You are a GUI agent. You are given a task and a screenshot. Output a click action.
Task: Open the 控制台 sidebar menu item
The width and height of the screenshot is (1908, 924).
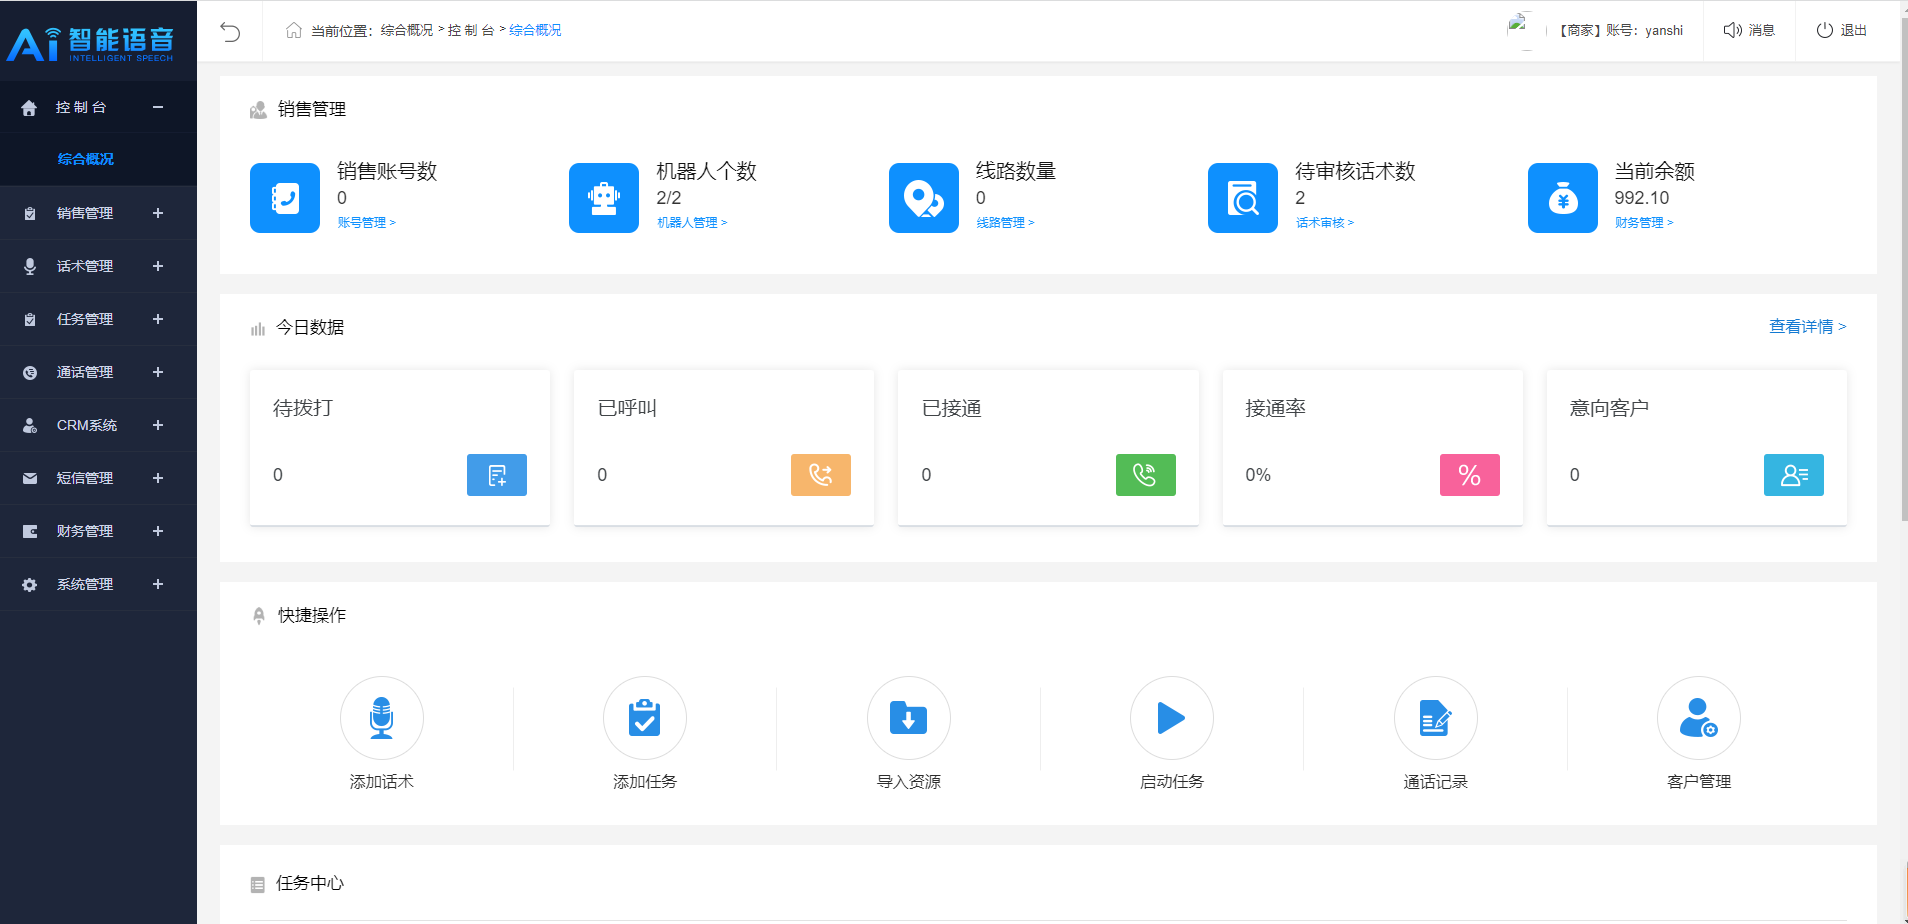click(98, 107)
